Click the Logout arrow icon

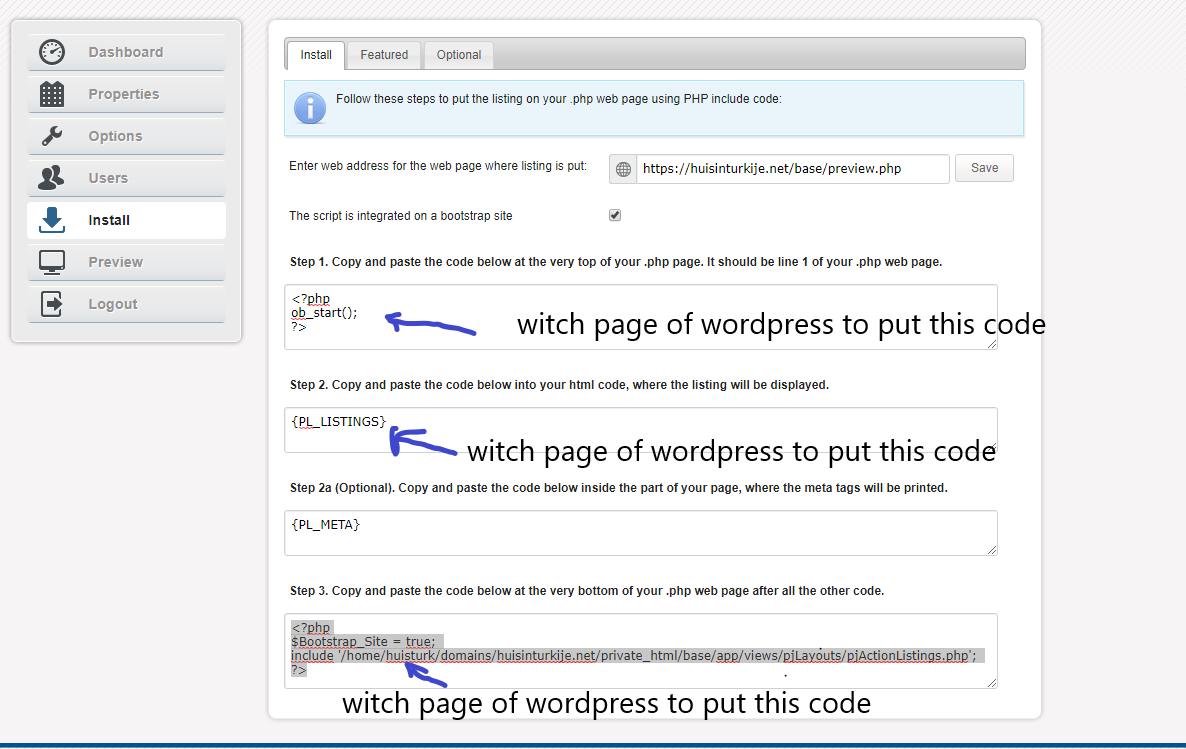[x=52, y=304]
